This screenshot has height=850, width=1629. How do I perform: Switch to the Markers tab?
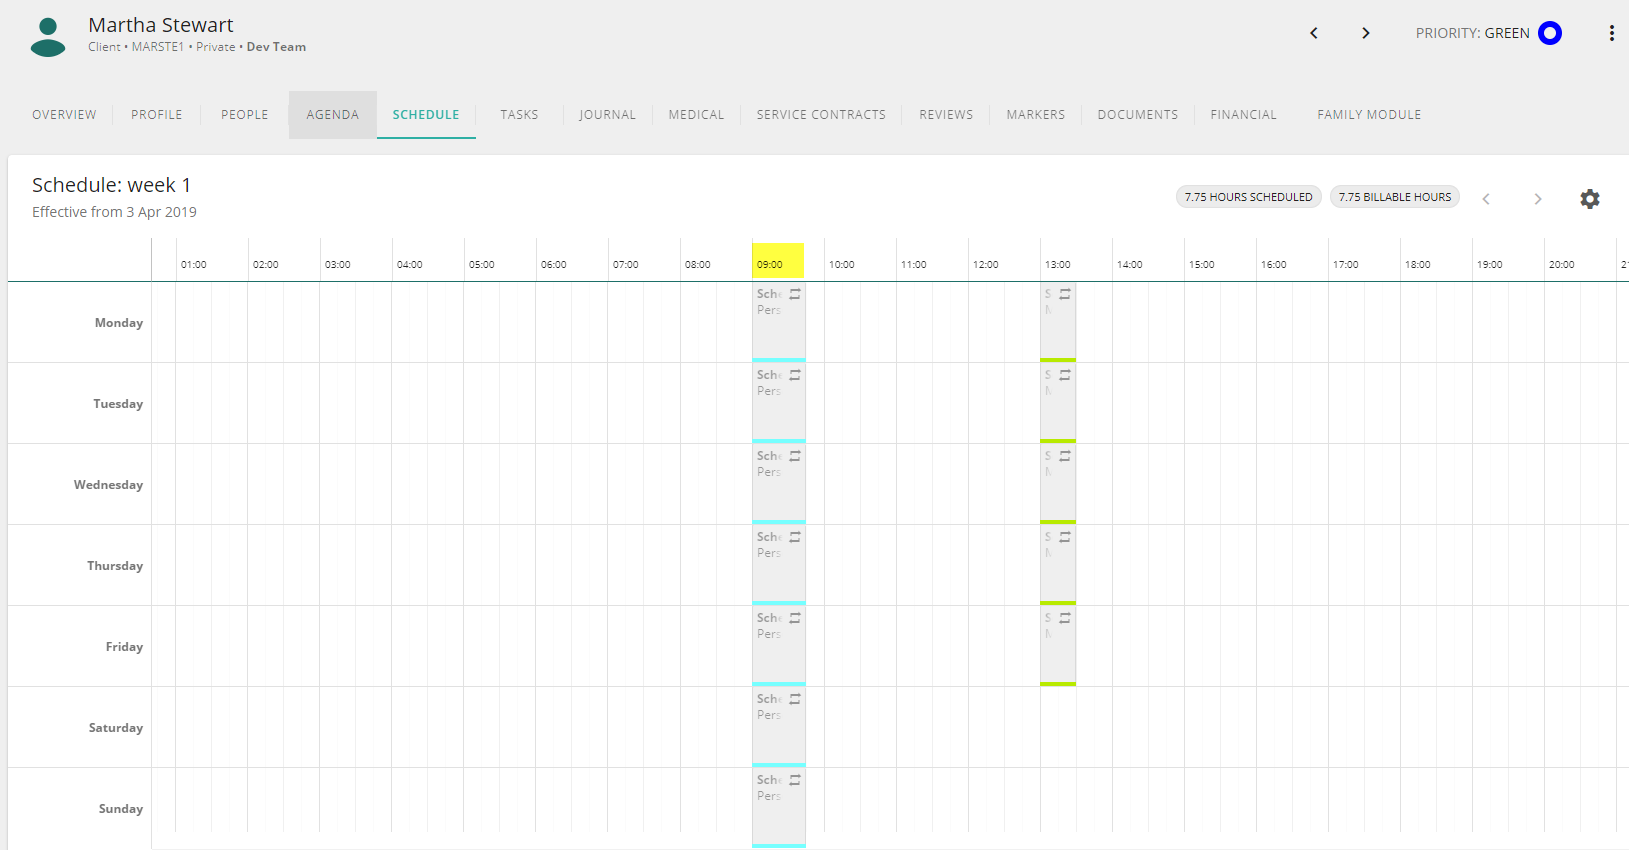(x=1036, y=115)
